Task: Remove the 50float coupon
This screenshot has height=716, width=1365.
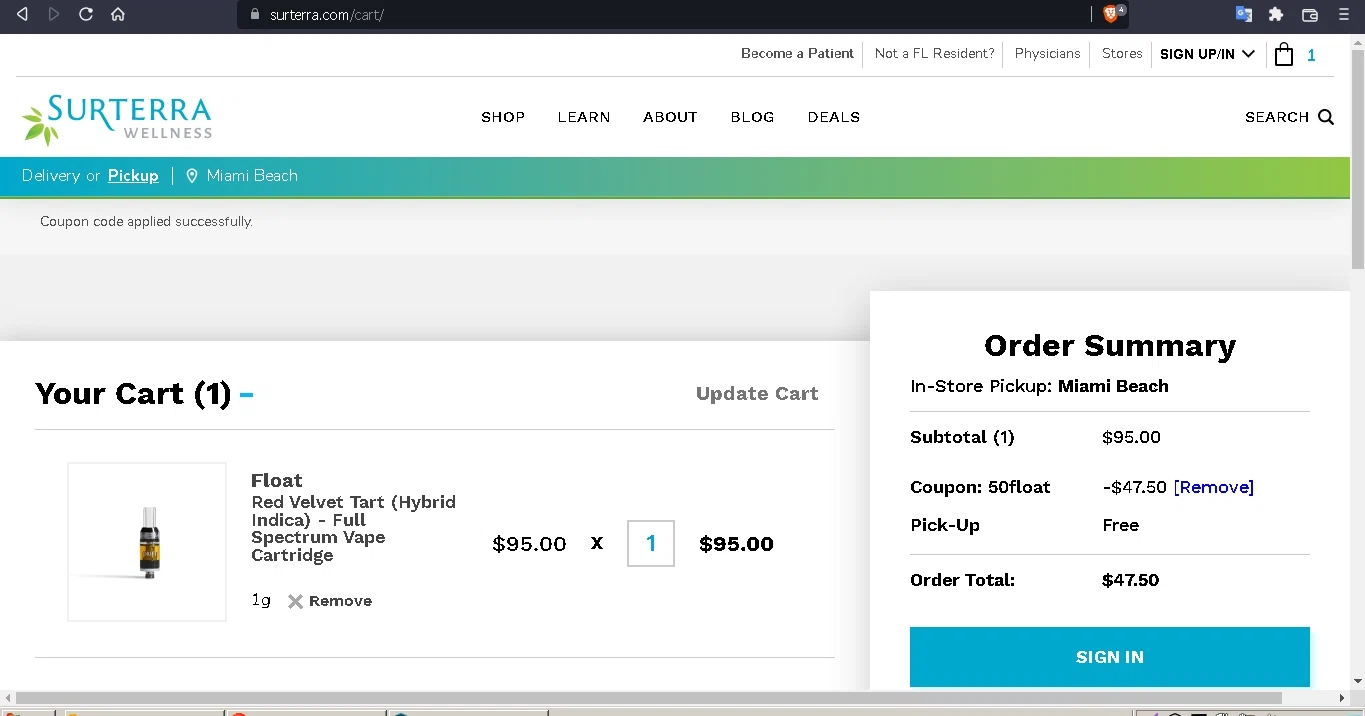Action: coord(1214,487)
